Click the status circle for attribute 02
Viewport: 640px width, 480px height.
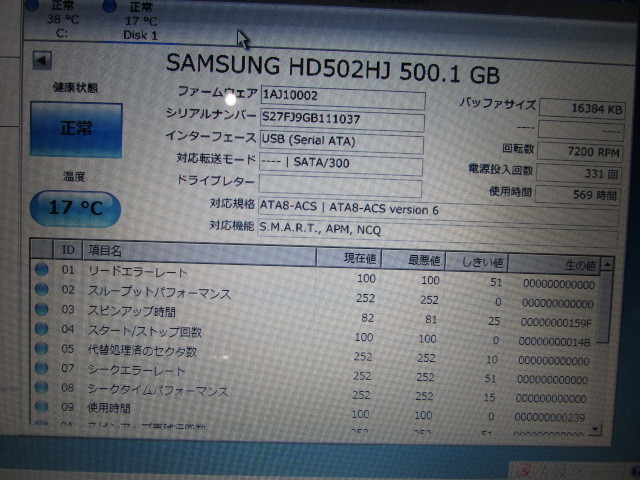pyautogui.click(x=42, y=289)
